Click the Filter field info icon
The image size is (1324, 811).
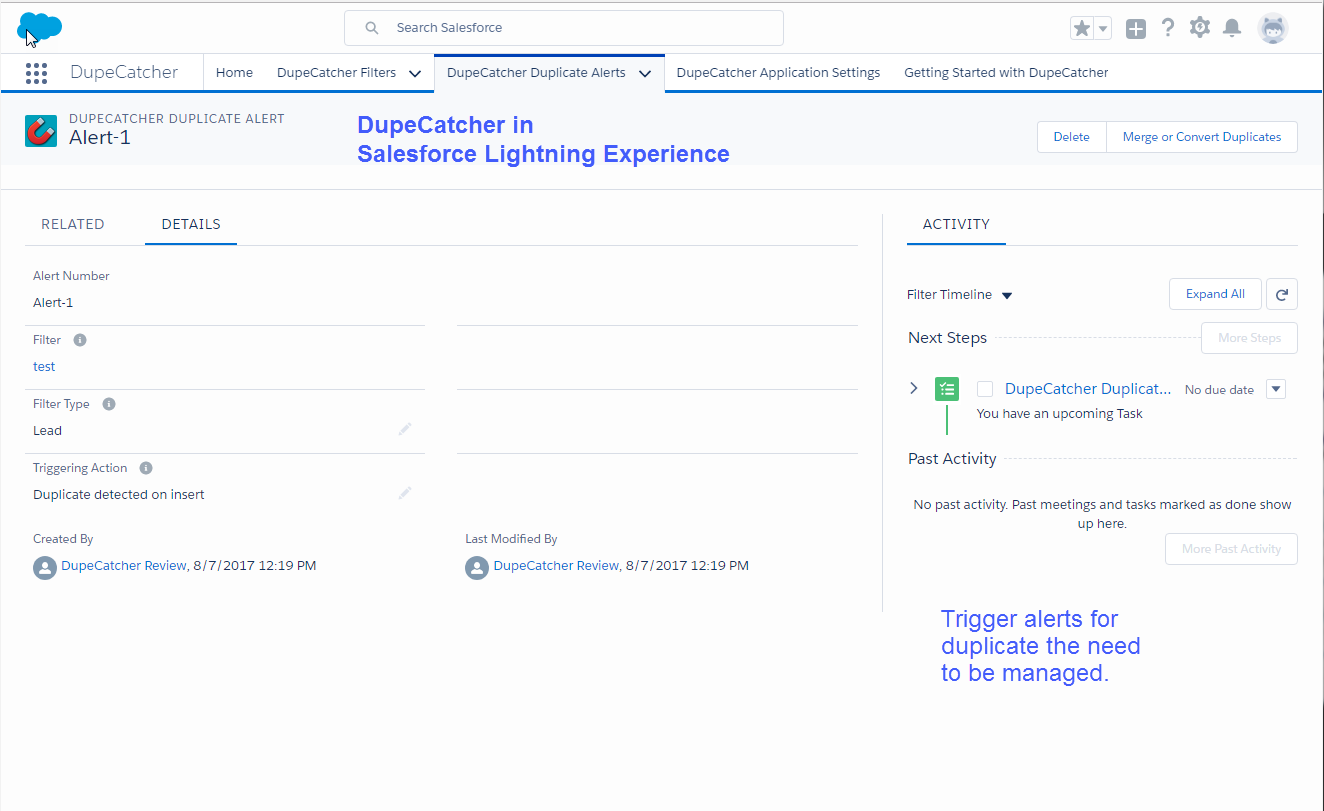click(80, 340)
